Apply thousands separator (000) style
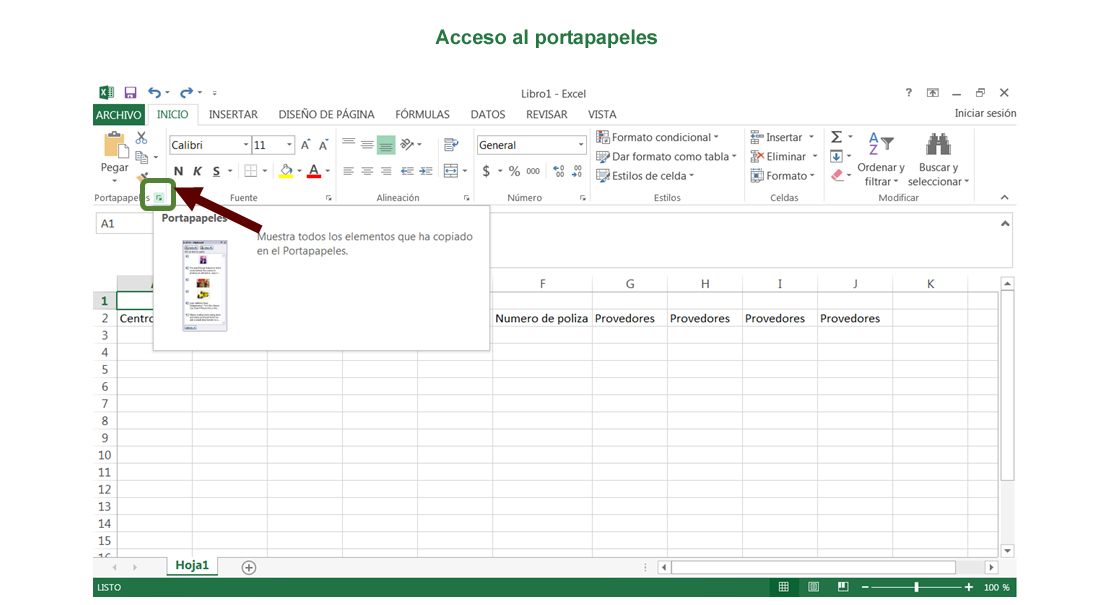The image size is (1098, 605). [x=533, y=171]
